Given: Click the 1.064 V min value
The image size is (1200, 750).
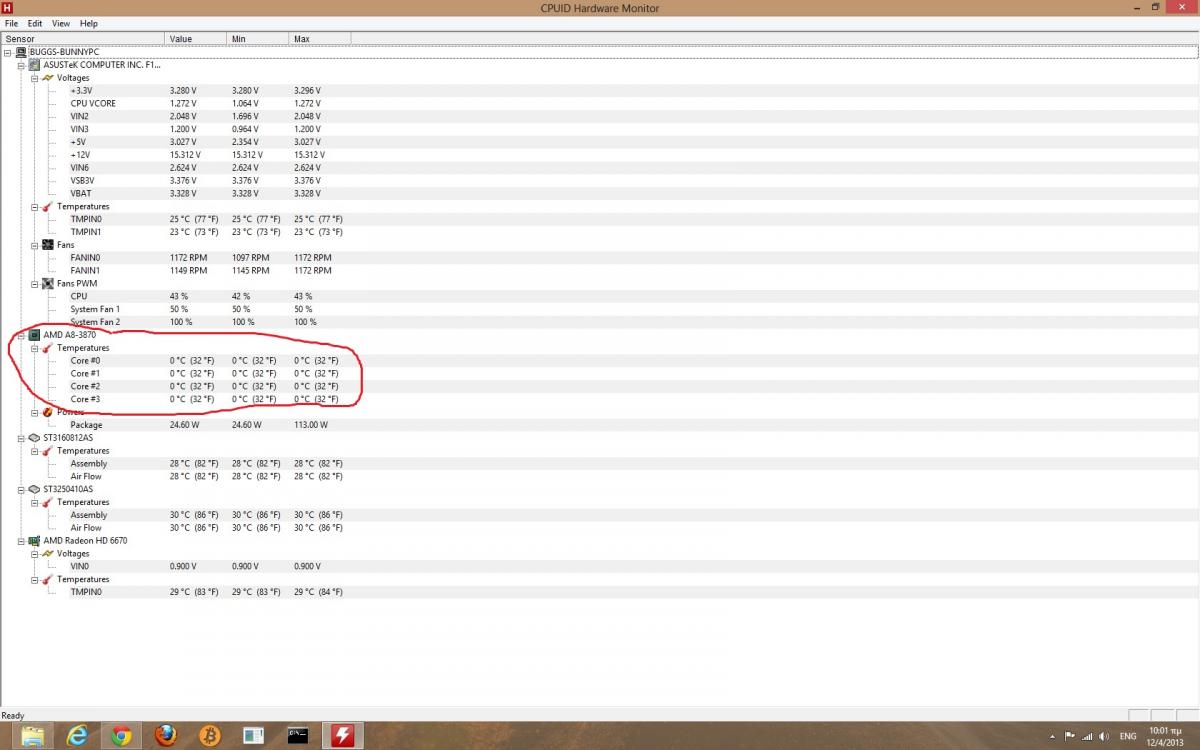Looking at the screenshot, I should coord(245,103).
